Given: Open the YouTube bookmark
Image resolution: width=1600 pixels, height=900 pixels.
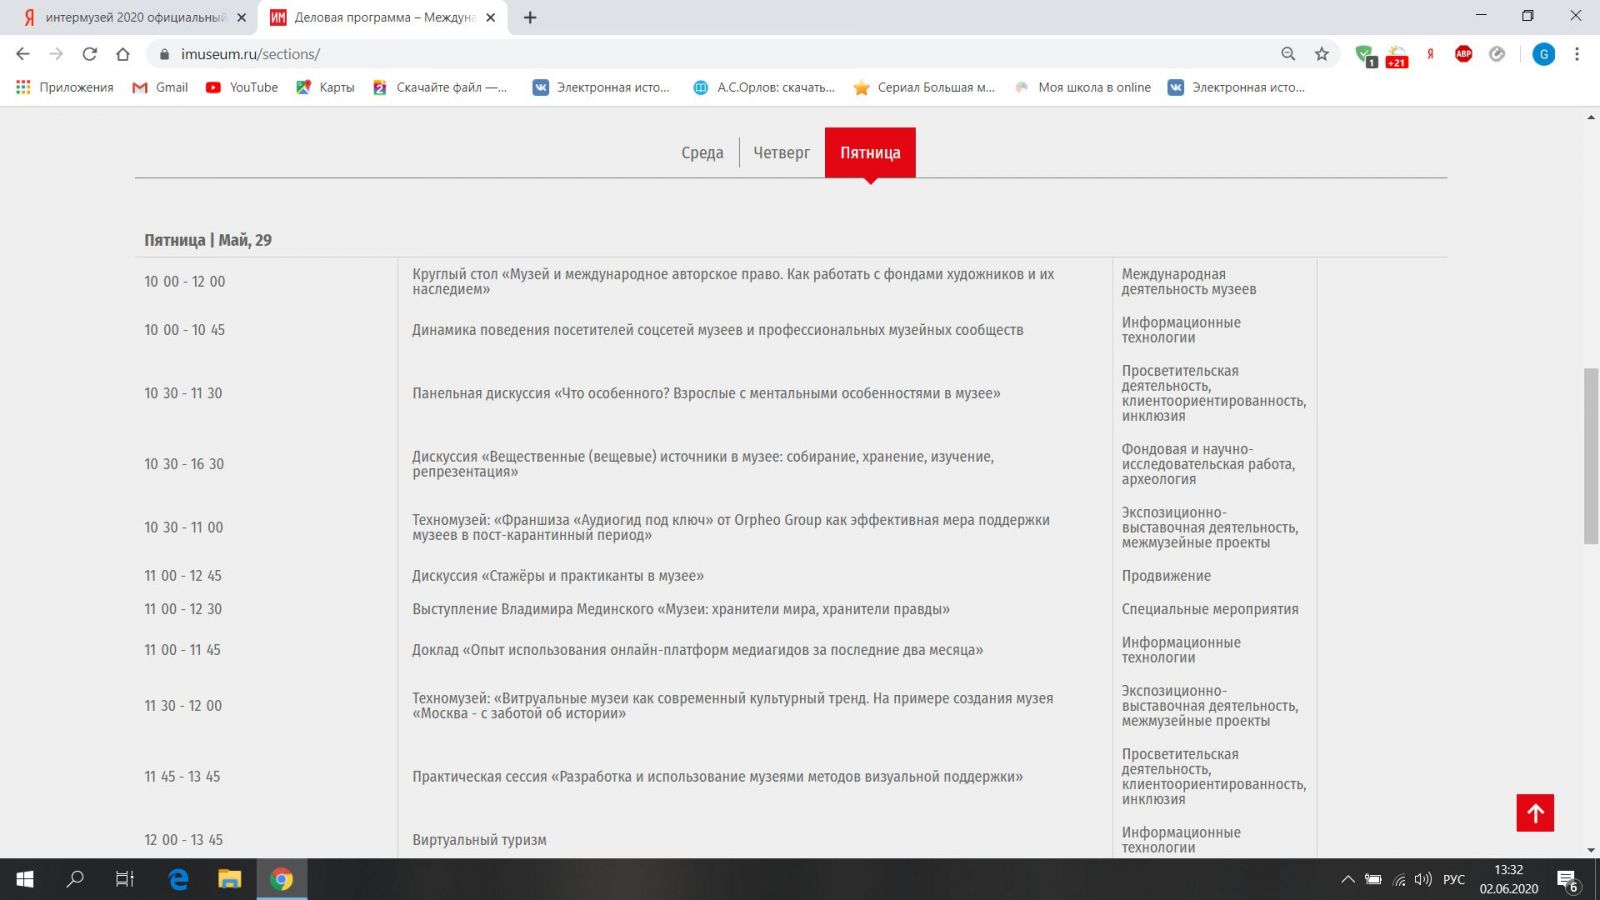Looking at the screenshot, I should click(242, 87).
